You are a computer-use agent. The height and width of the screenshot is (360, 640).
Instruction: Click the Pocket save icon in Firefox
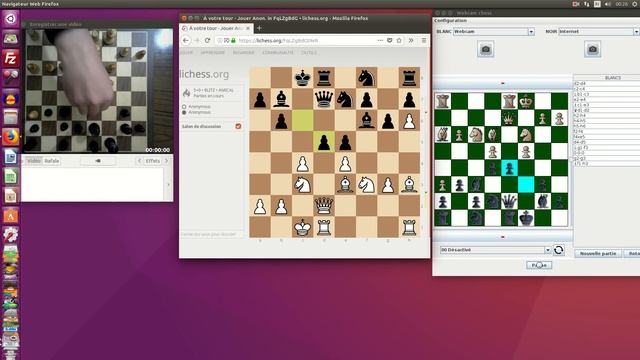(389, 40)
